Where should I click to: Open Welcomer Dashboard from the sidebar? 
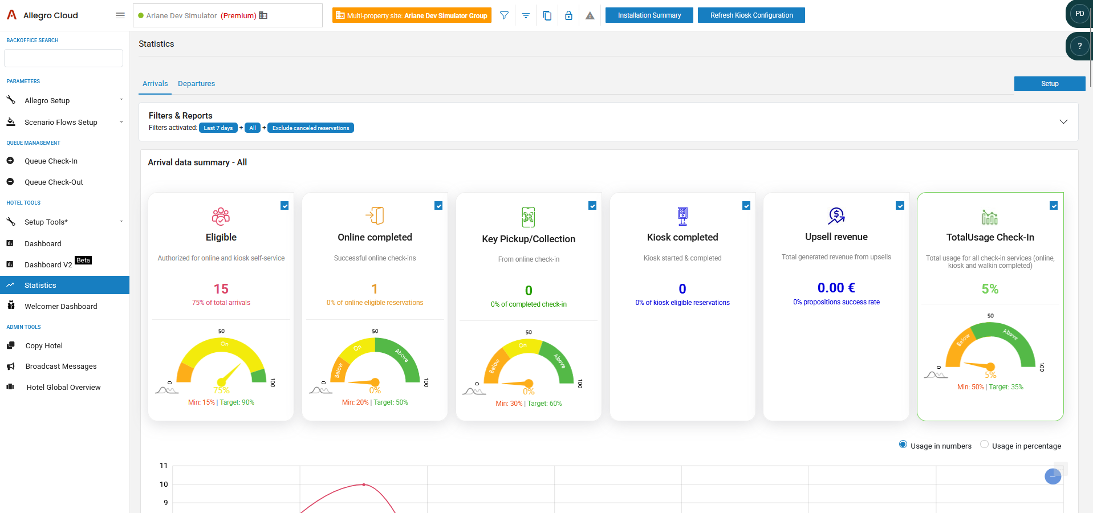(x=61, y=306)
